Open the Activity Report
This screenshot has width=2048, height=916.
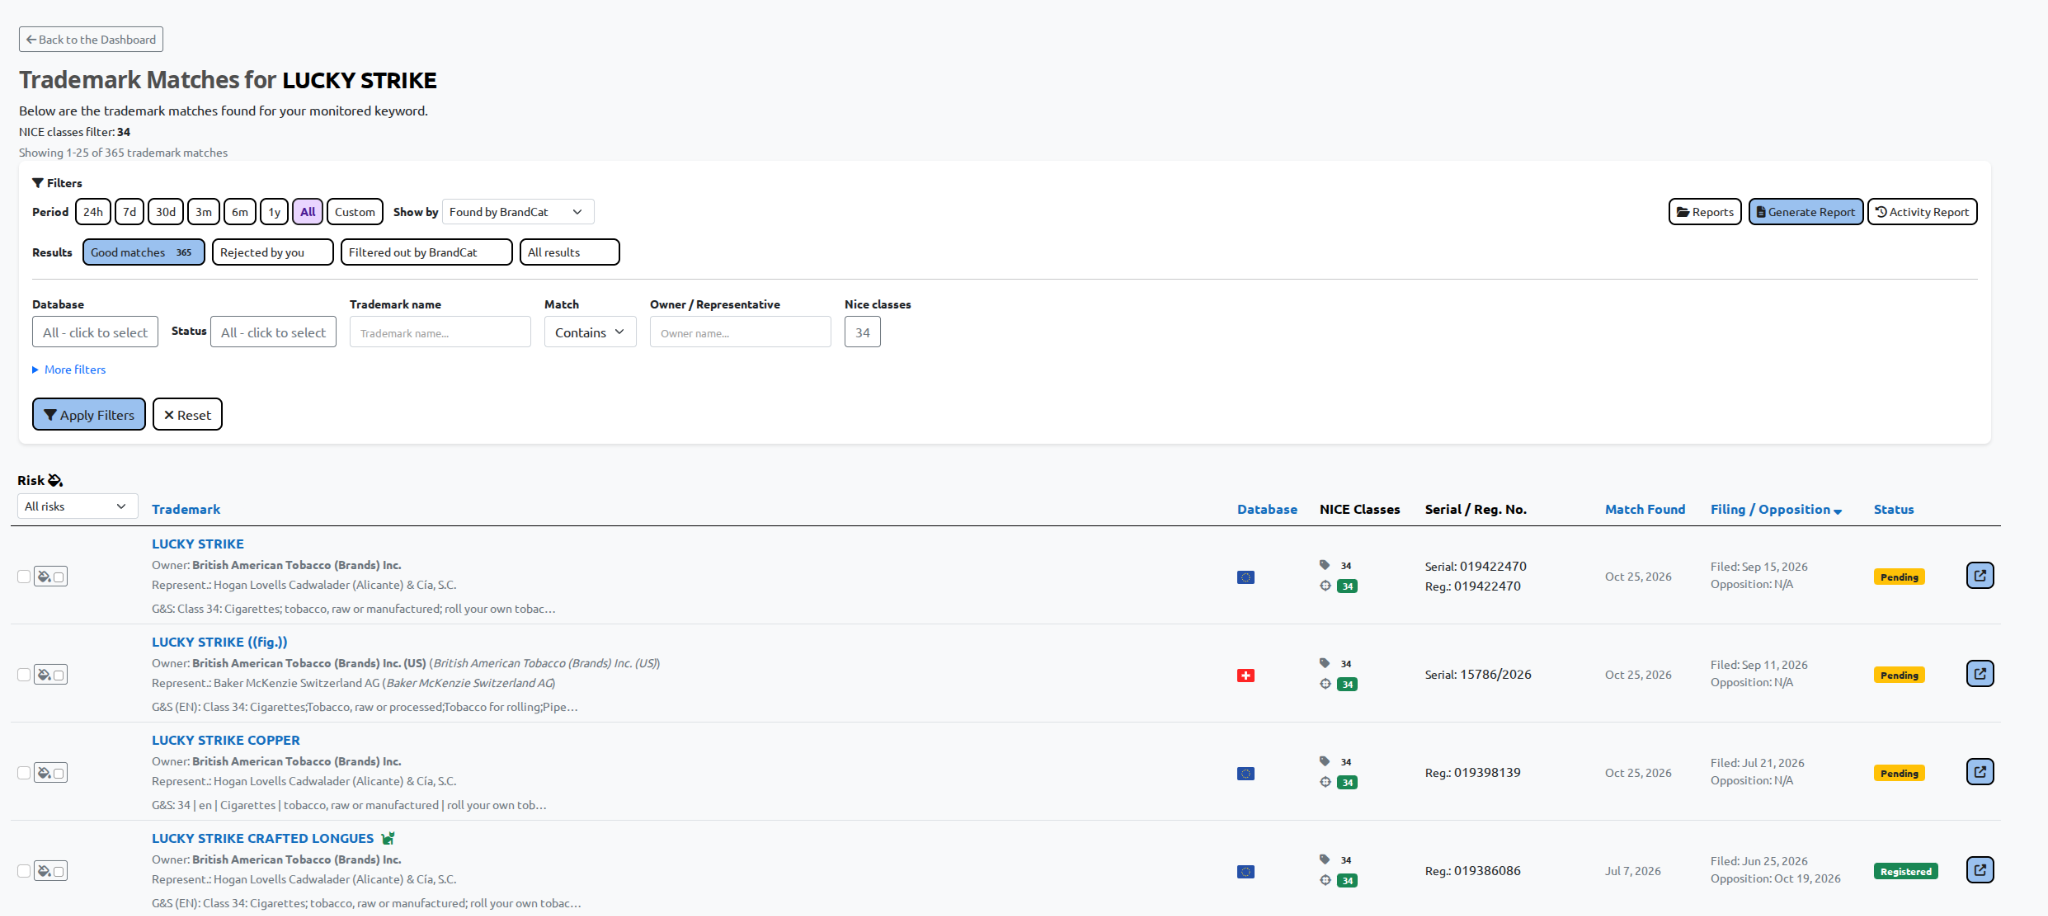pos(1922,212)
